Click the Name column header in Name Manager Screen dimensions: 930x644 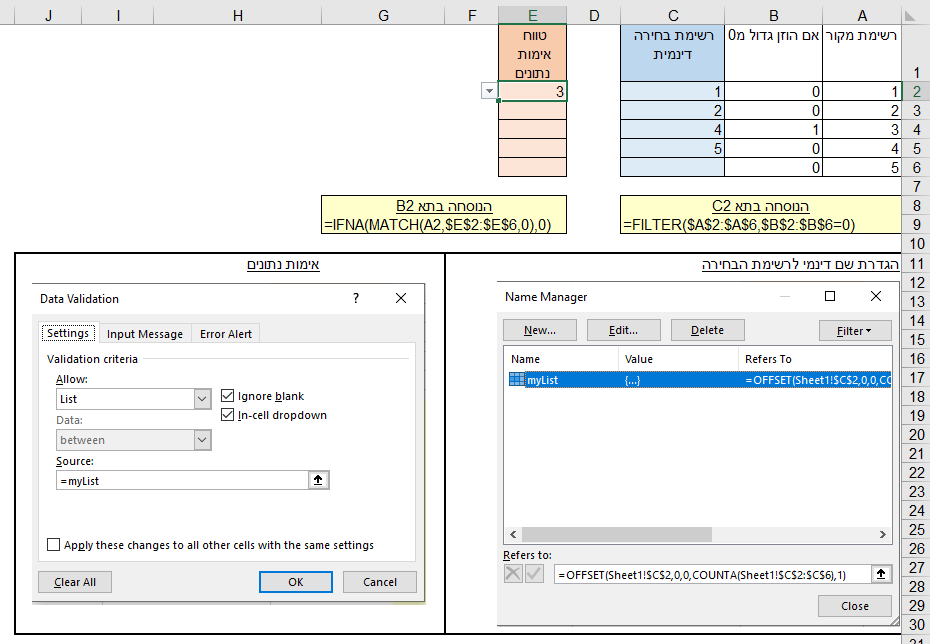point(561,359)
